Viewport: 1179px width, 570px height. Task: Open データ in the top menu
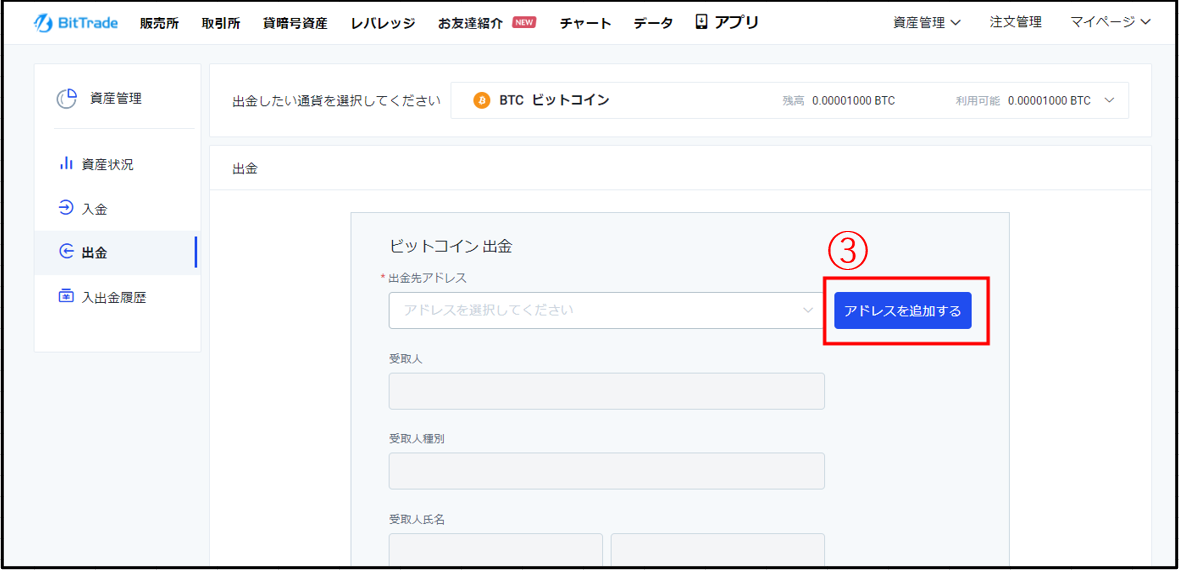coord(653,23)
